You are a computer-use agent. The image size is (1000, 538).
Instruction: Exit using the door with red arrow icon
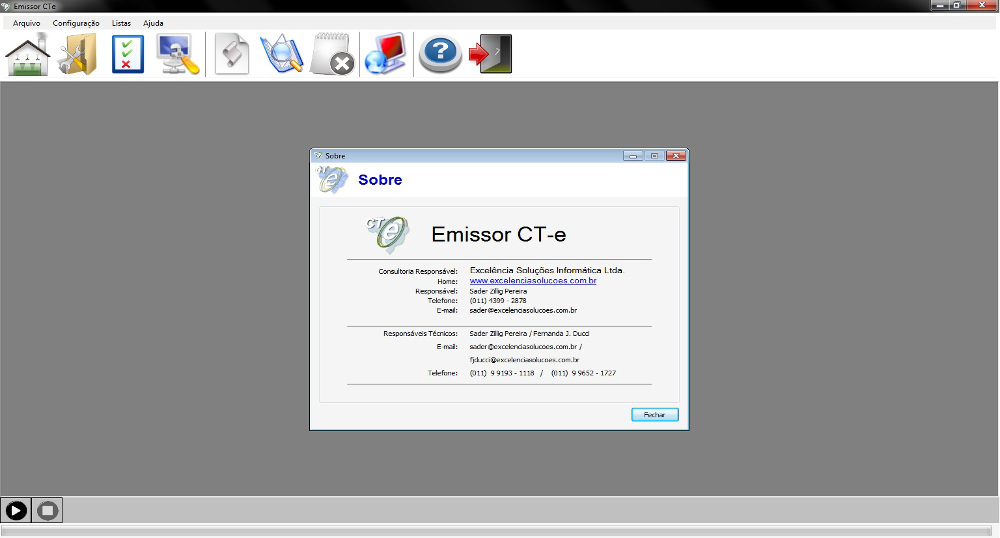coord(491,54)
